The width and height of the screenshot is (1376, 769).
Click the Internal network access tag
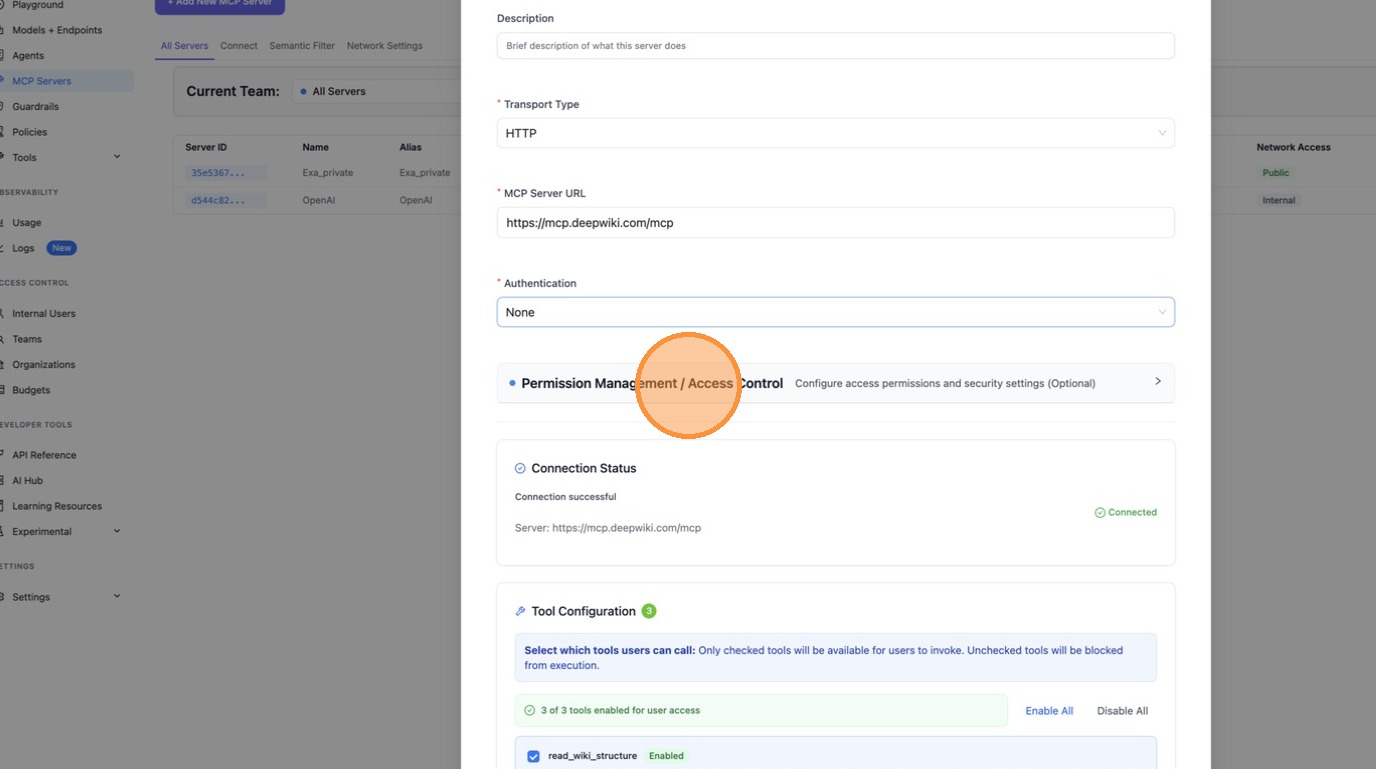[1279, 200]
